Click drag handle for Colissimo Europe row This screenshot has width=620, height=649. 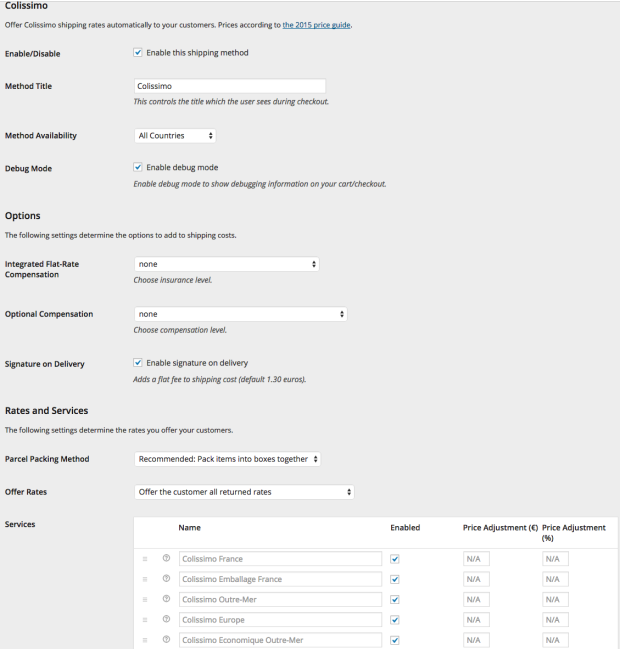[145, 620]
